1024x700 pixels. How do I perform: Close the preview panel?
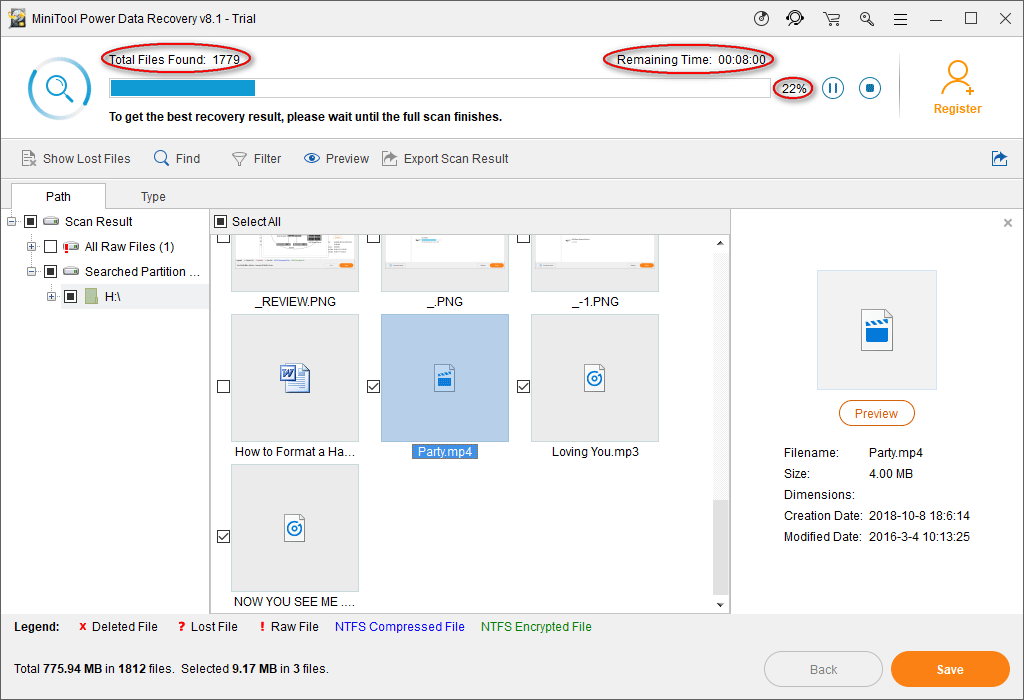coord(1008,223)
